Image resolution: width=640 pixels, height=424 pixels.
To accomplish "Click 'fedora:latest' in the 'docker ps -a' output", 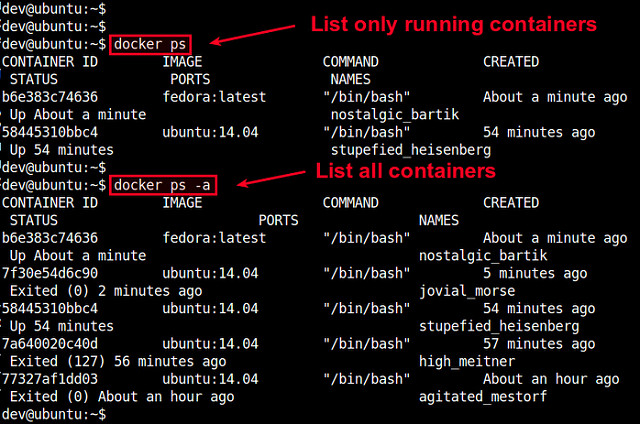I will click(x=214, y=238).
